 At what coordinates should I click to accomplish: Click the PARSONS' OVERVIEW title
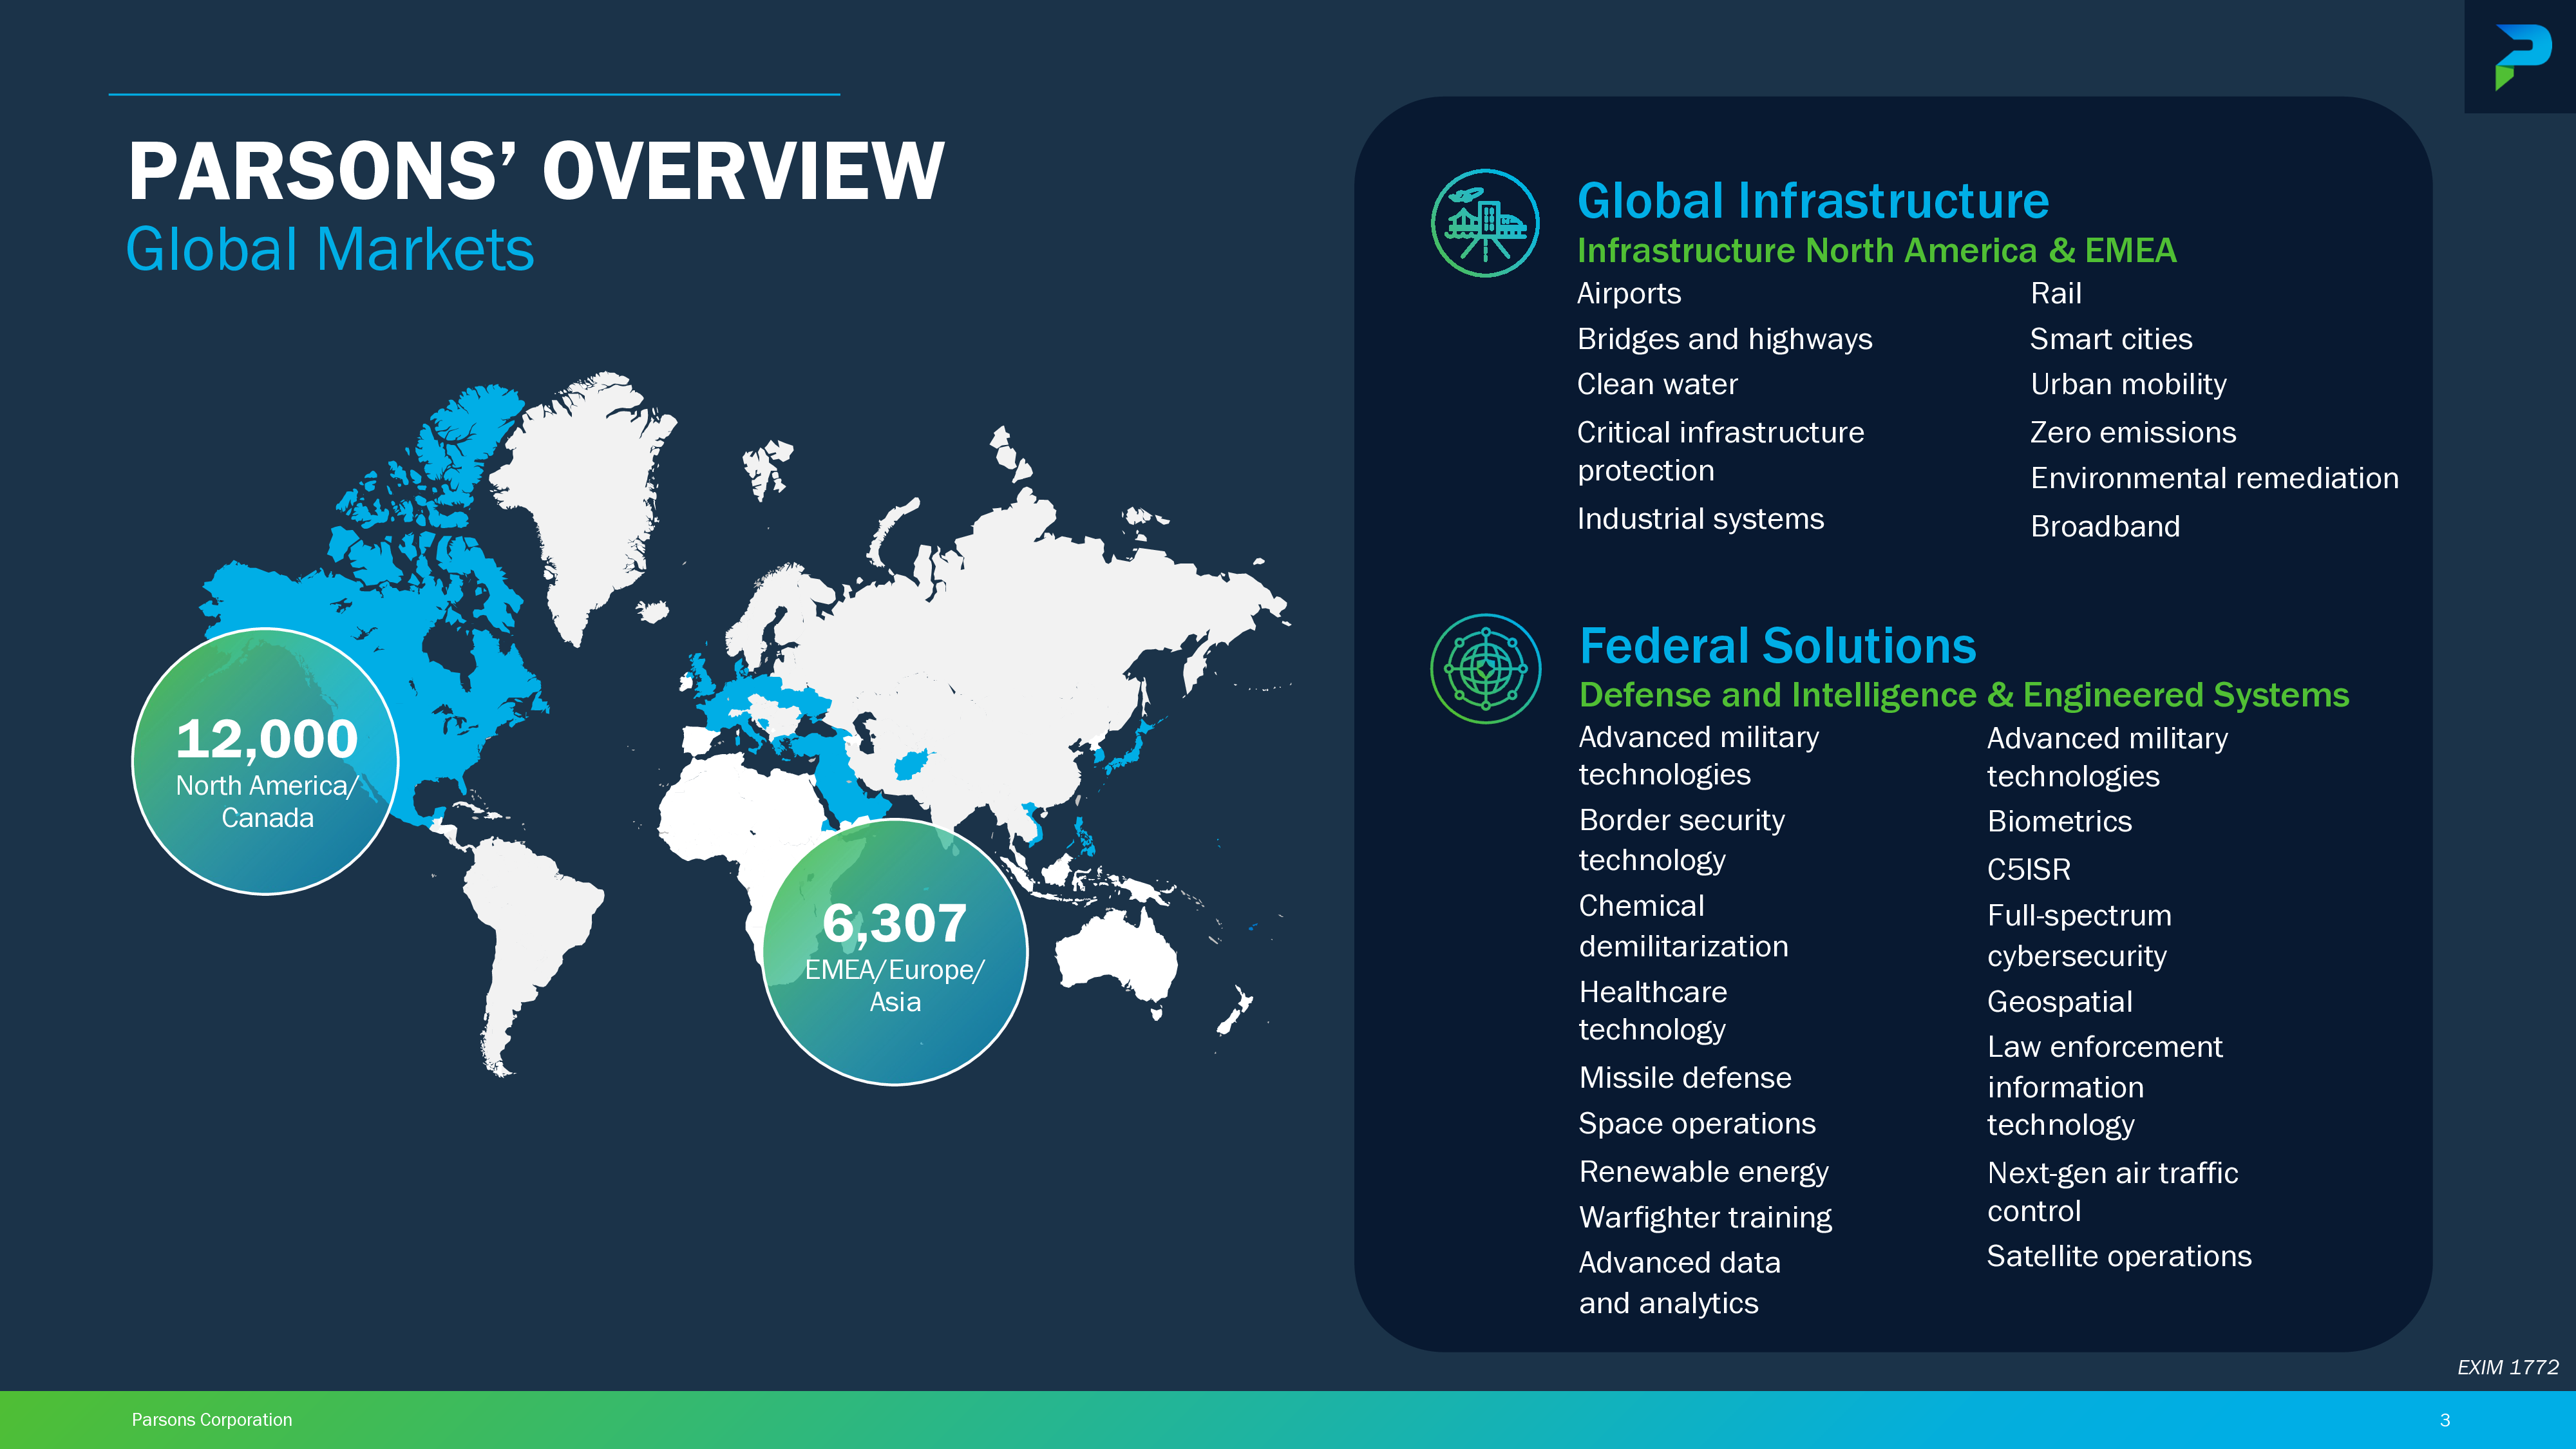coord(536,171)
